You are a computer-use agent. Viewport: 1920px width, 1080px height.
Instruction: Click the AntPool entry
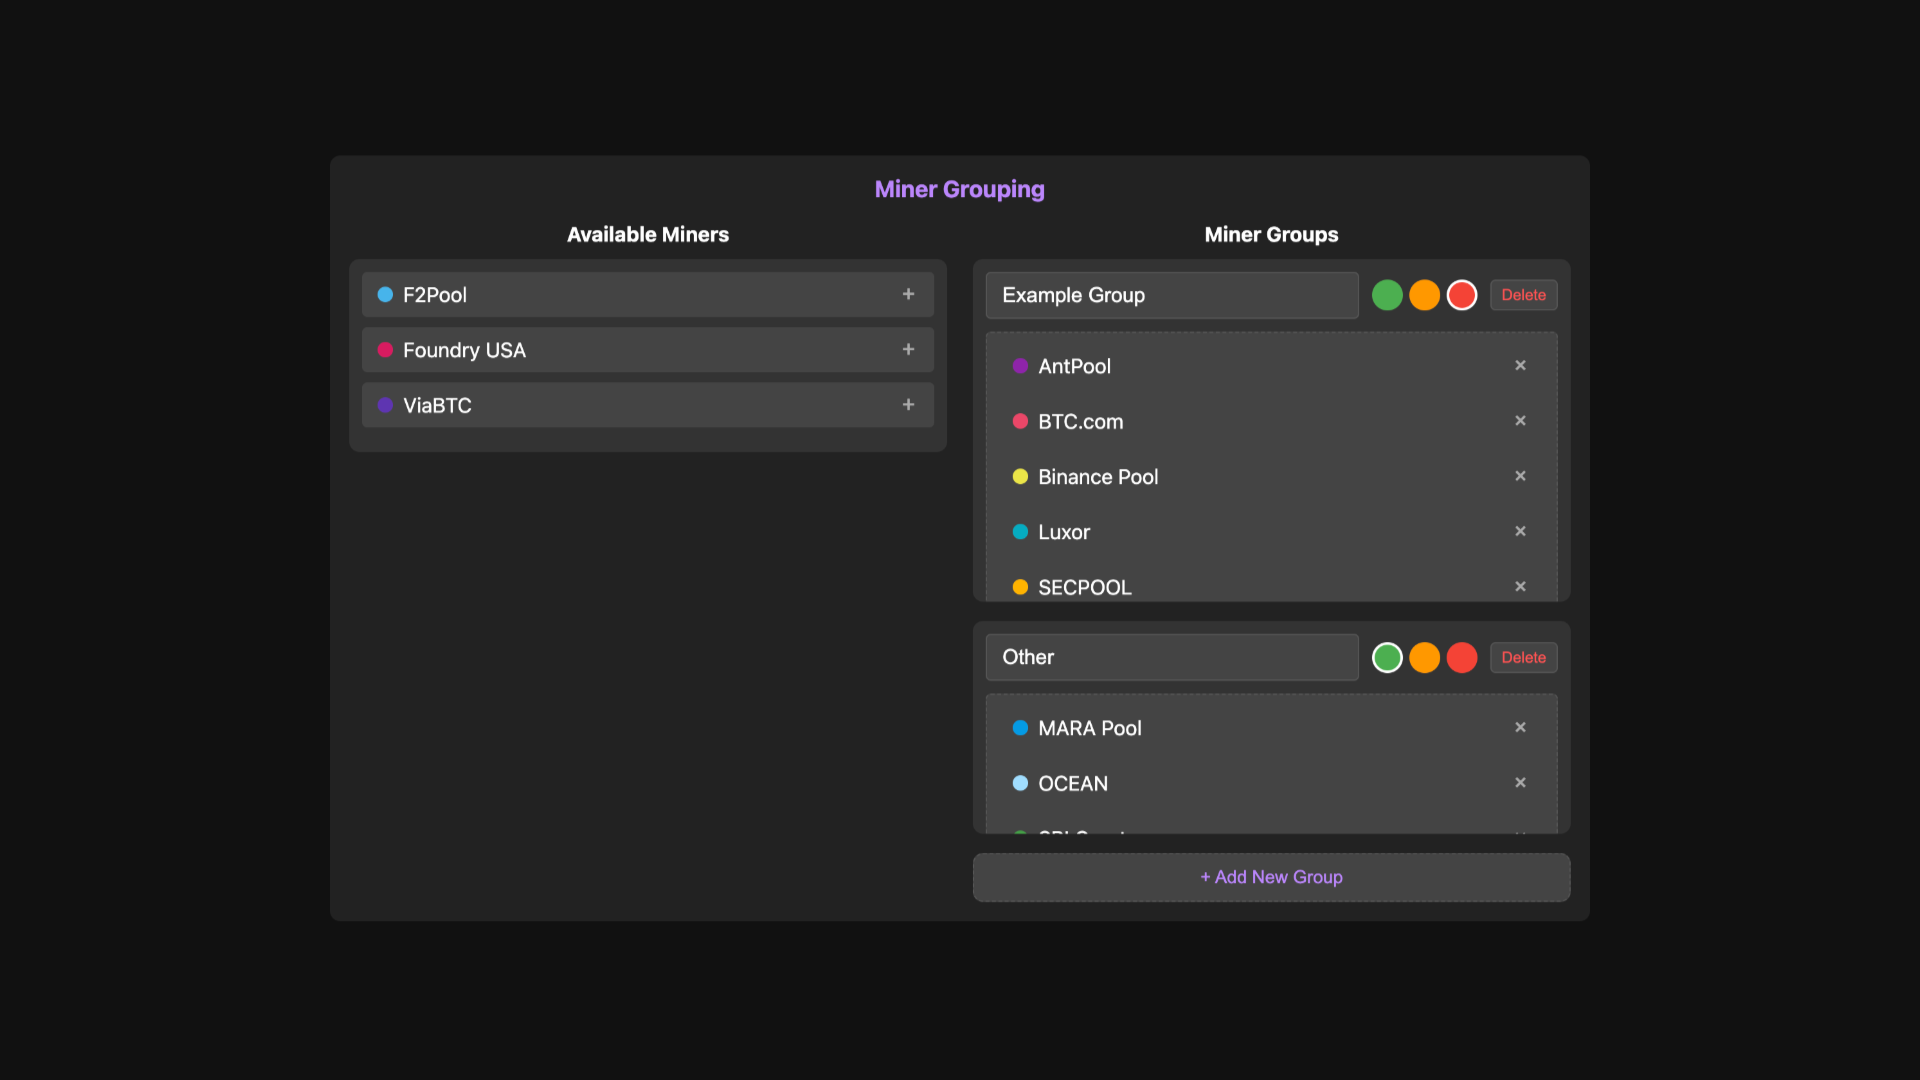[x=1271, y=366]
